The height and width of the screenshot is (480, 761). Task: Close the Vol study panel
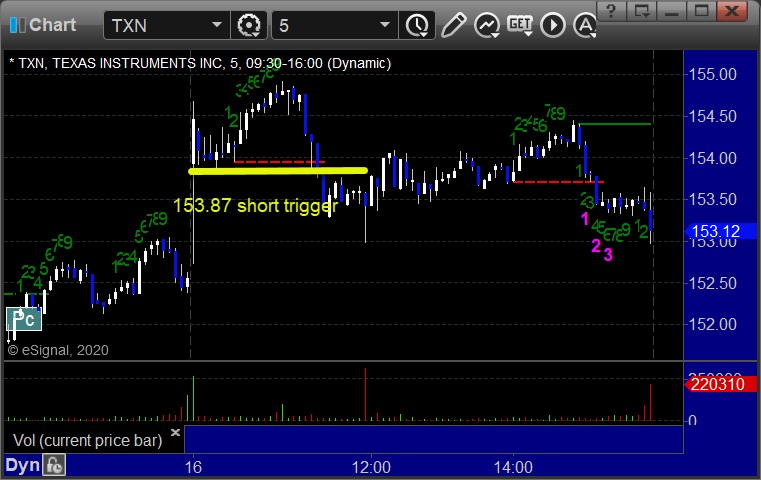tap(175, 432)
